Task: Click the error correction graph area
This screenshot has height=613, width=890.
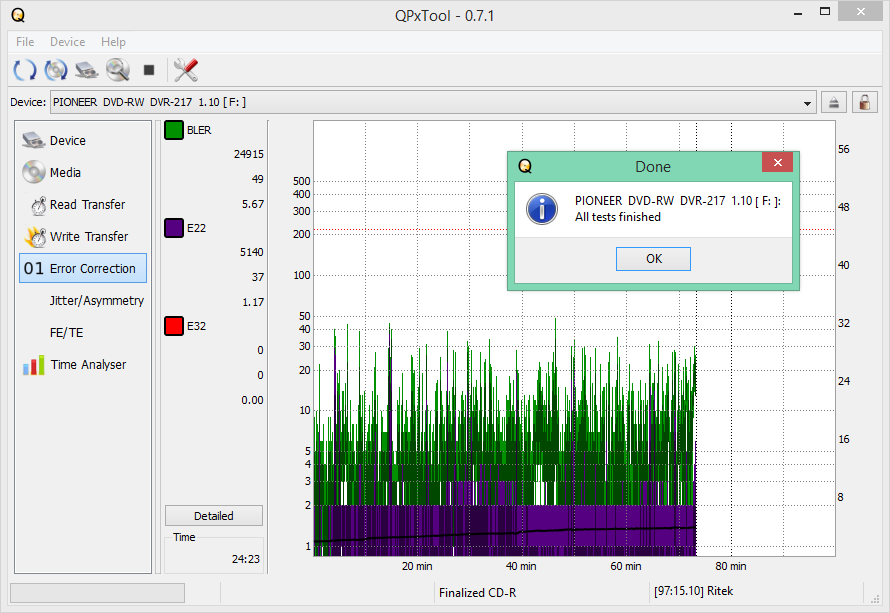Action: point(574,338)
